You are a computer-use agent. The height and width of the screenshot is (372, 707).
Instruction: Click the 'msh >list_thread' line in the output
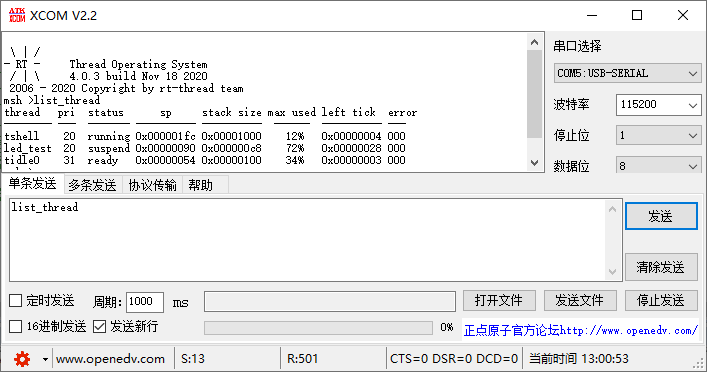point(52,100)
